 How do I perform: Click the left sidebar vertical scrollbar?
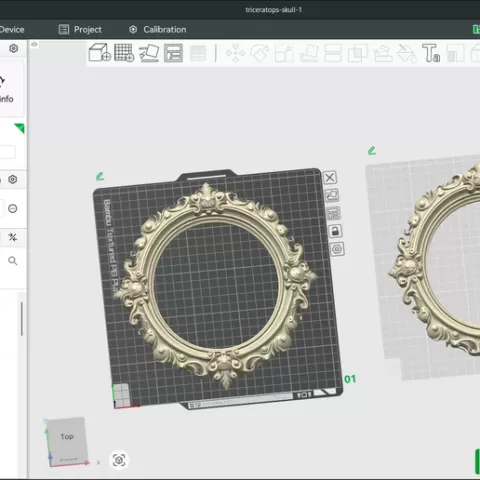click(22, 319)
